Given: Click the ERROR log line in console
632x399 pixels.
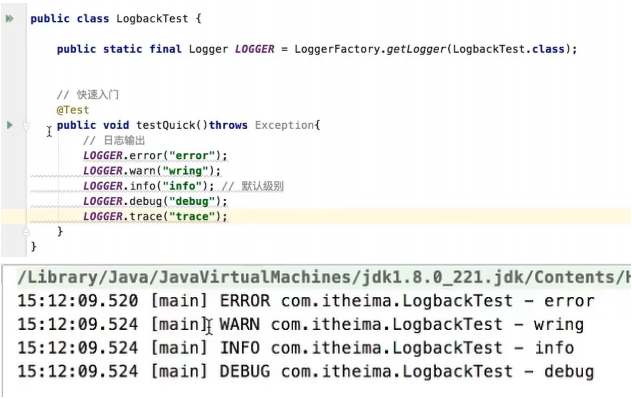Looking at the screenshot, I should click(x=306, y=301).
